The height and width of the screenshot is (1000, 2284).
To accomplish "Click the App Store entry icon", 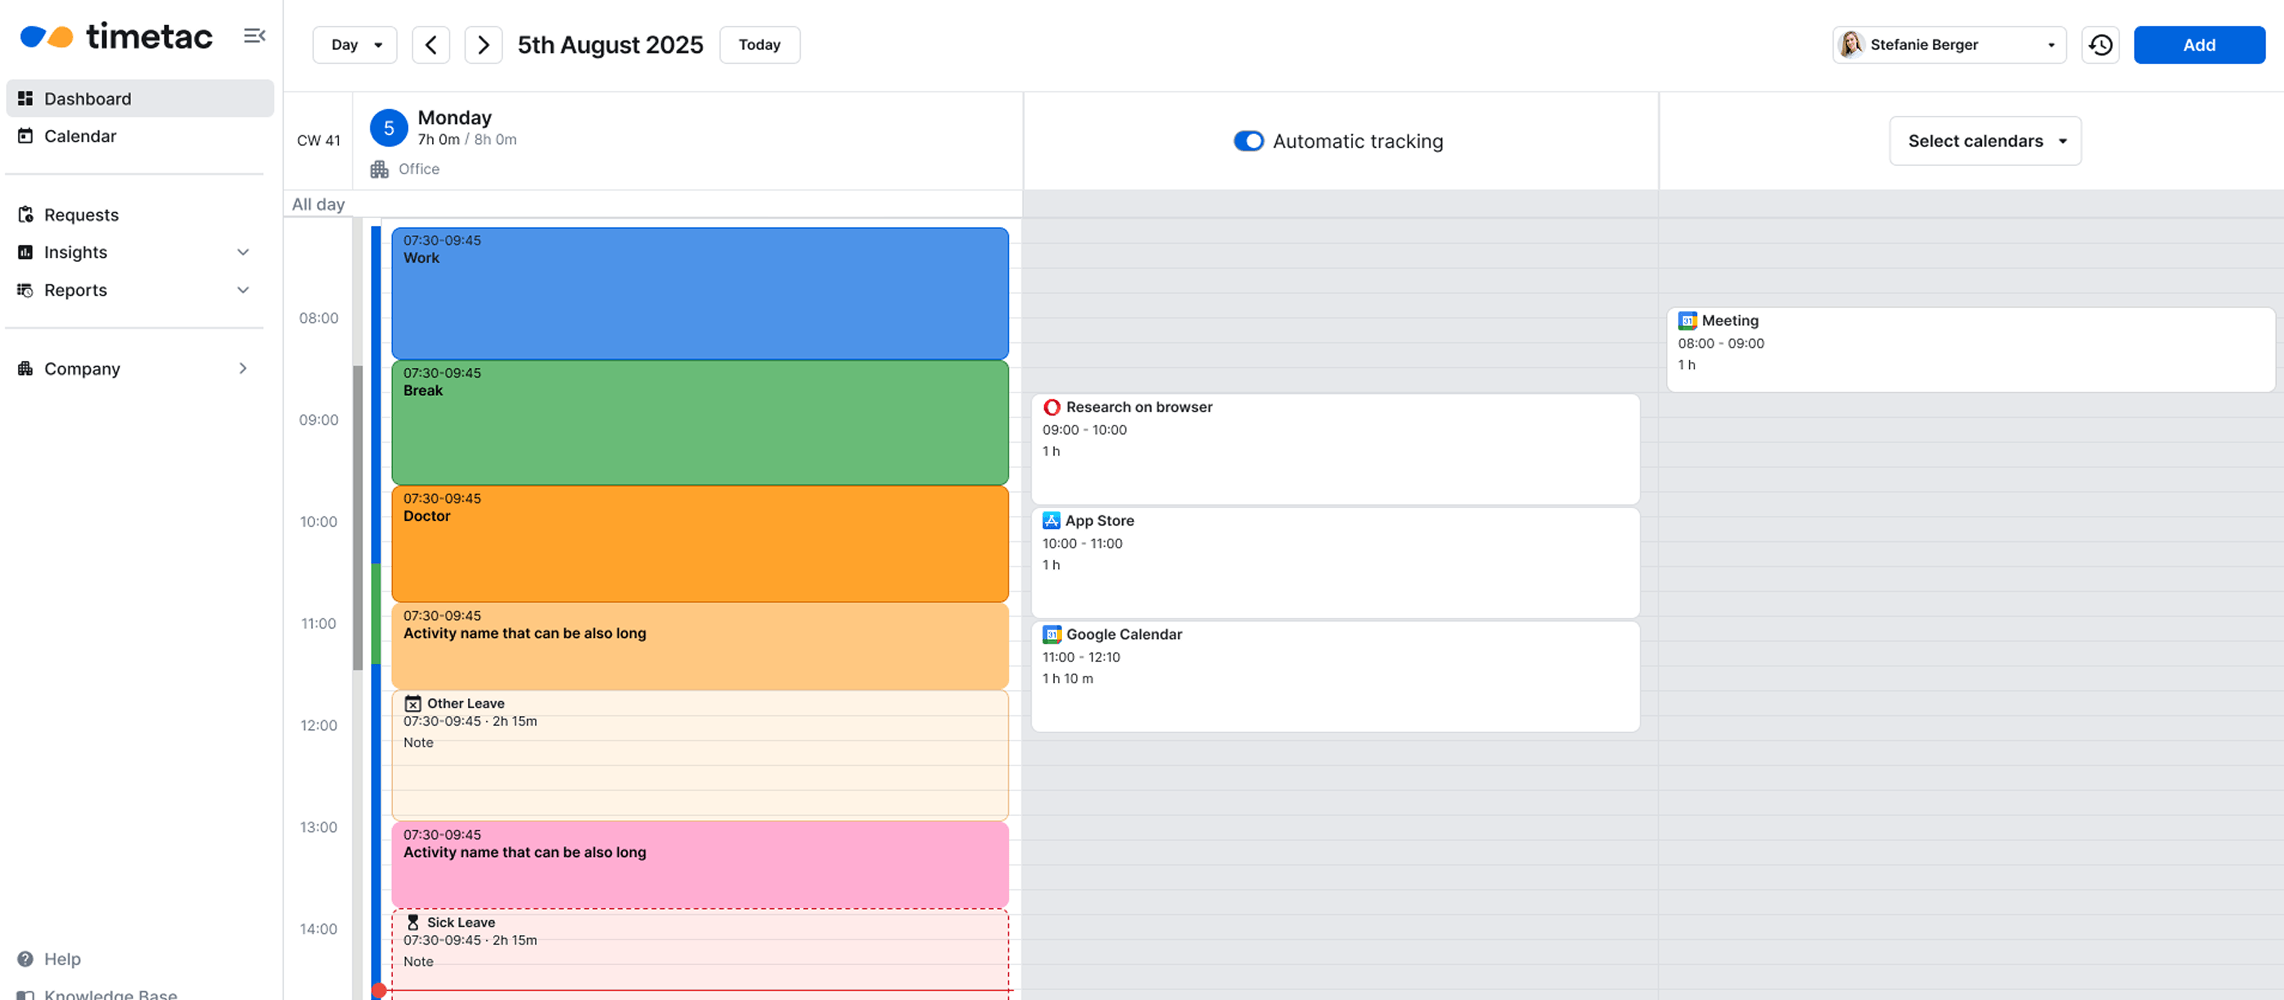I will 1051,521.
